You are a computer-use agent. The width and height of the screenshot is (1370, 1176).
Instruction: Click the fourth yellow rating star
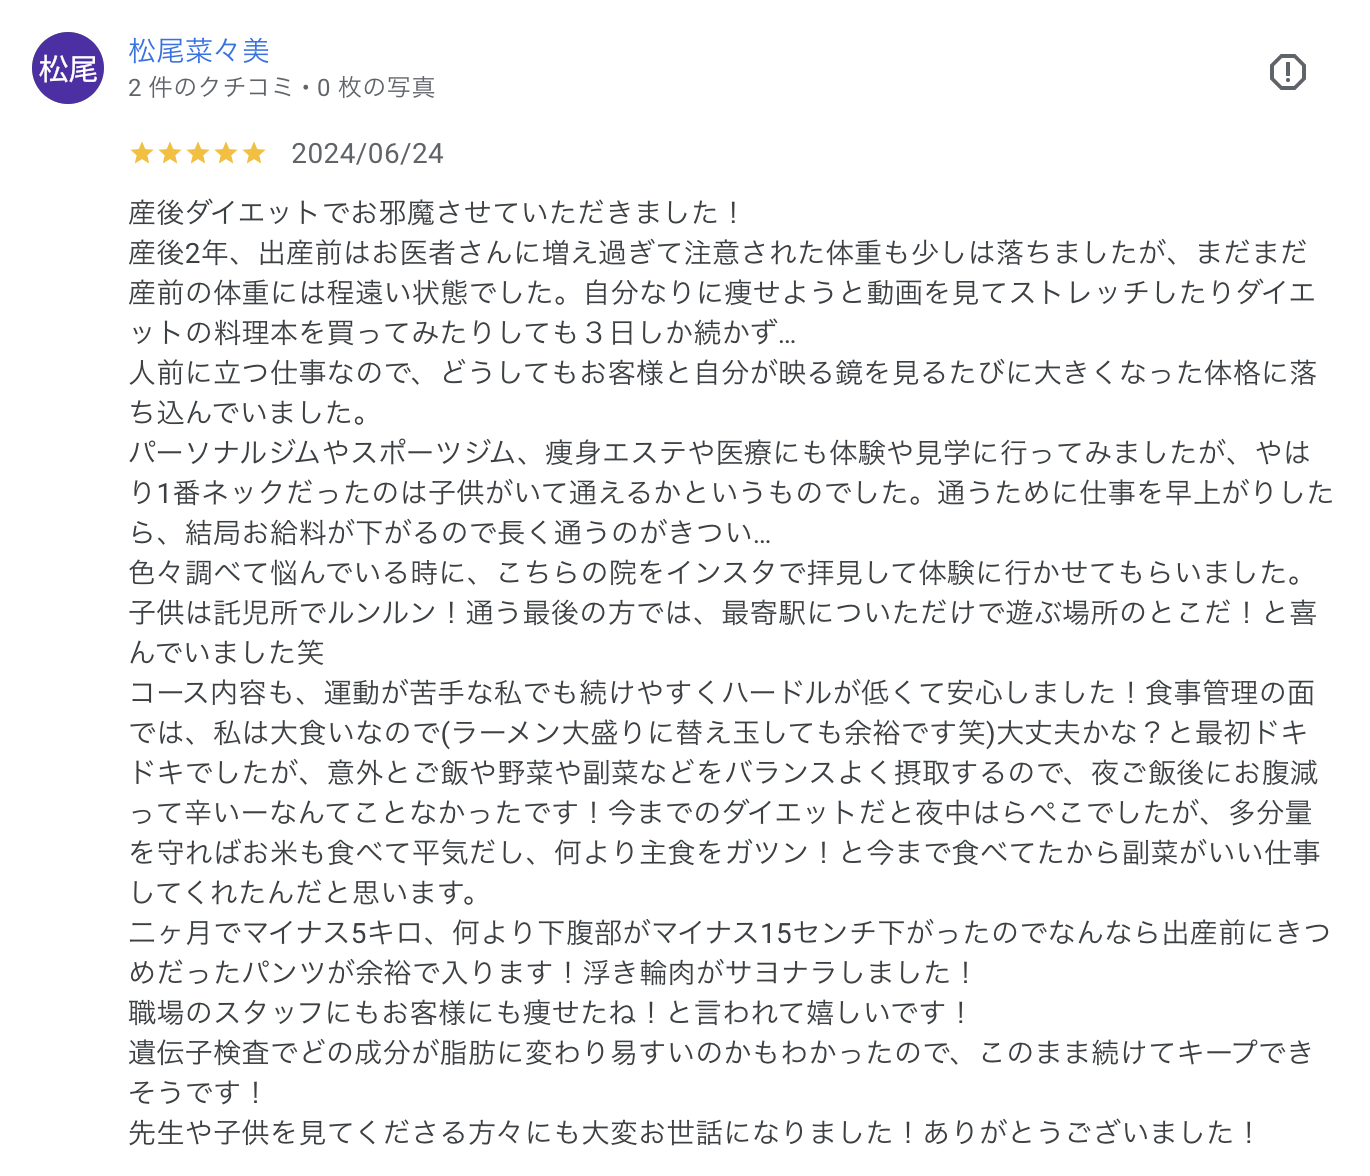(226, 153)
